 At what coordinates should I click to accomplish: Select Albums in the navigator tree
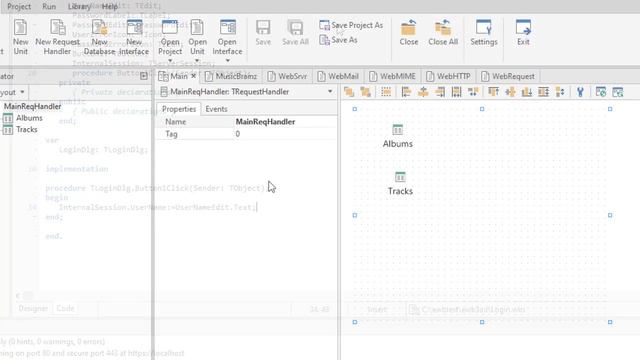[x=29, y=118]
